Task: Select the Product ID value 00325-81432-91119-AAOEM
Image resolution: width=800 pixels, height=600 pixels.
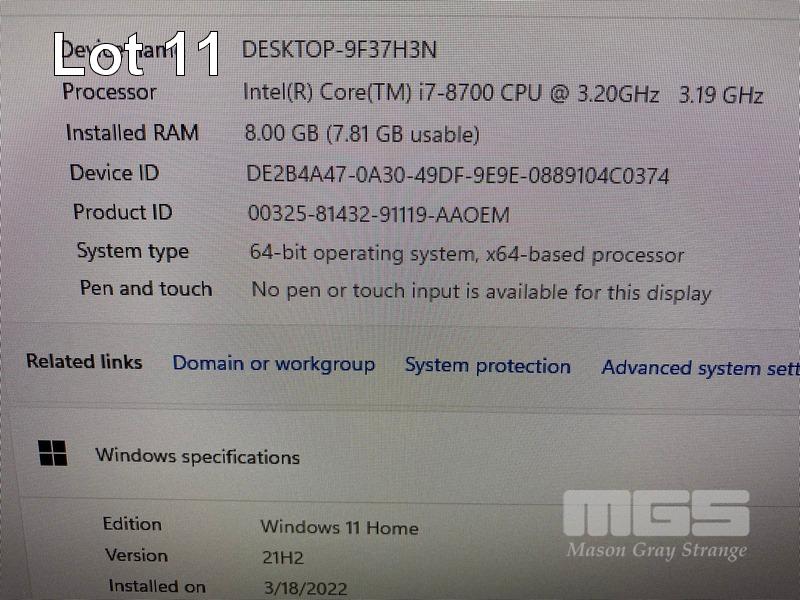Action: point(379,214)
